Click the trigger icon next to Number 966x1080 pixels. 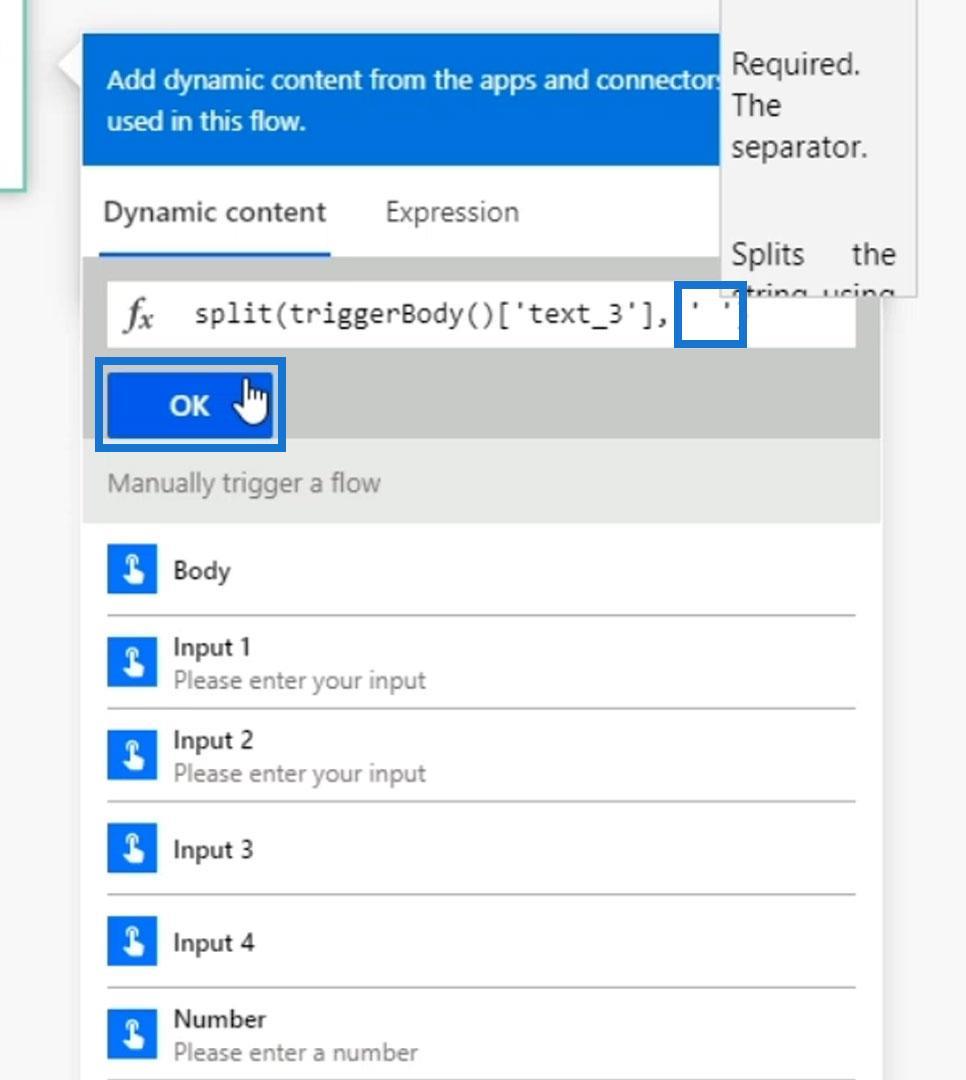pyautogui.click(x=132, y=1034)
